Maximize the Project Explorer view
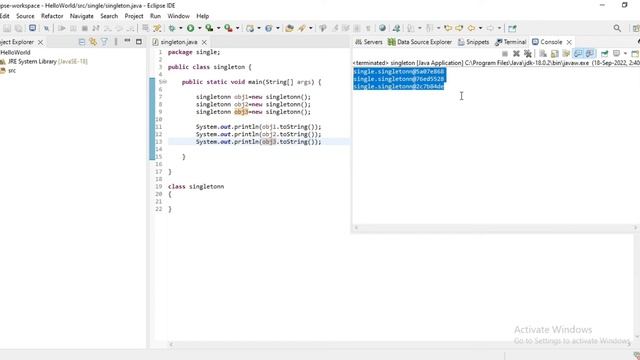 tap(139, 42)
